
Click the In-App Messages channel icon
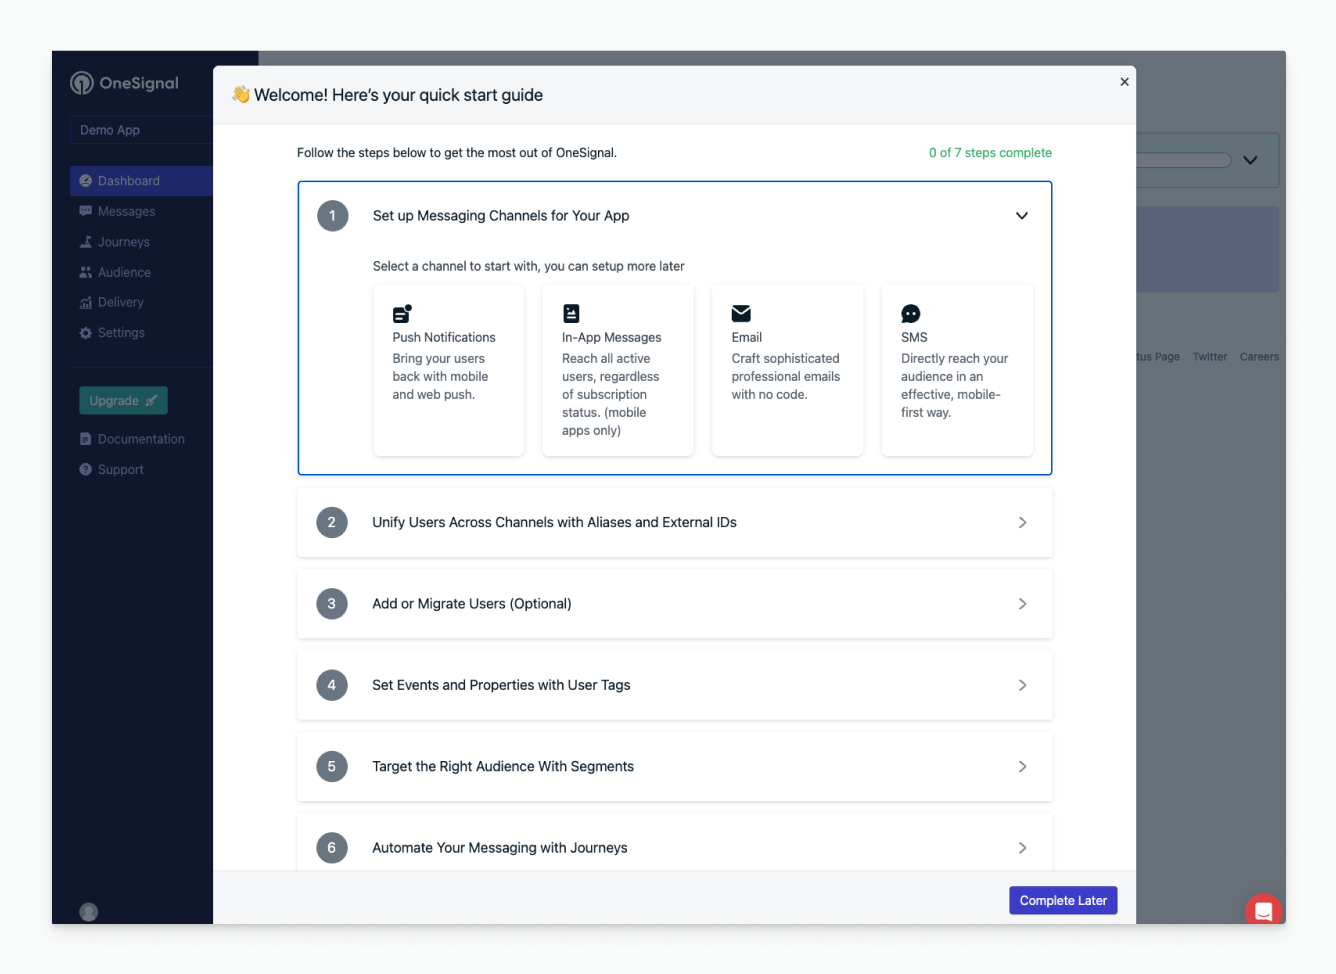(x=571, y=314)
